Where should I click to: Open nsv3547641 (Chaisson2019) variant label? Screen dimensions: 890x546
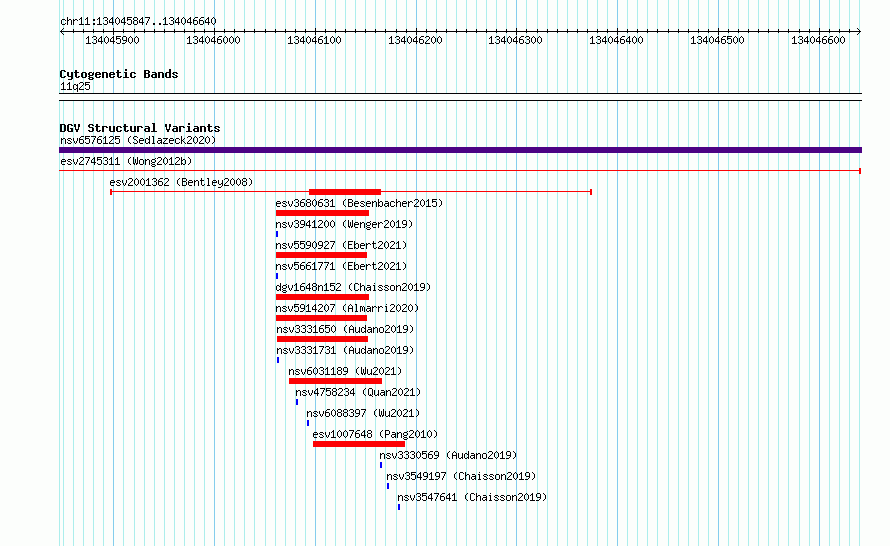[472, 497]
